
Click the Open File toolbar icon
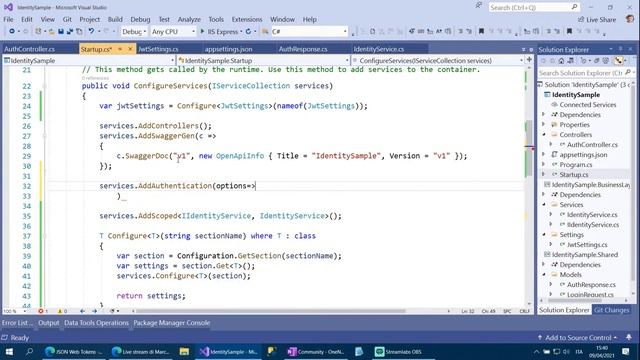51,31
